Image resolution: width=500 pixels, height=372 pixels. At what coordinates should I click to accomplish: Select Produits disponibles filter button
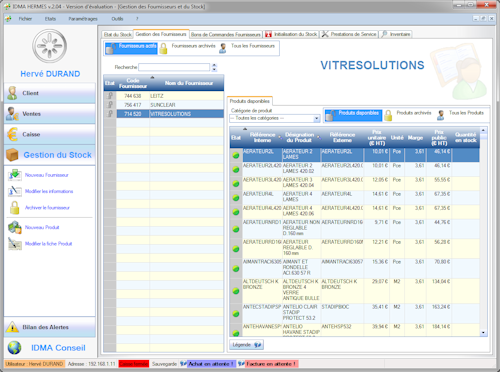(353, 115)
